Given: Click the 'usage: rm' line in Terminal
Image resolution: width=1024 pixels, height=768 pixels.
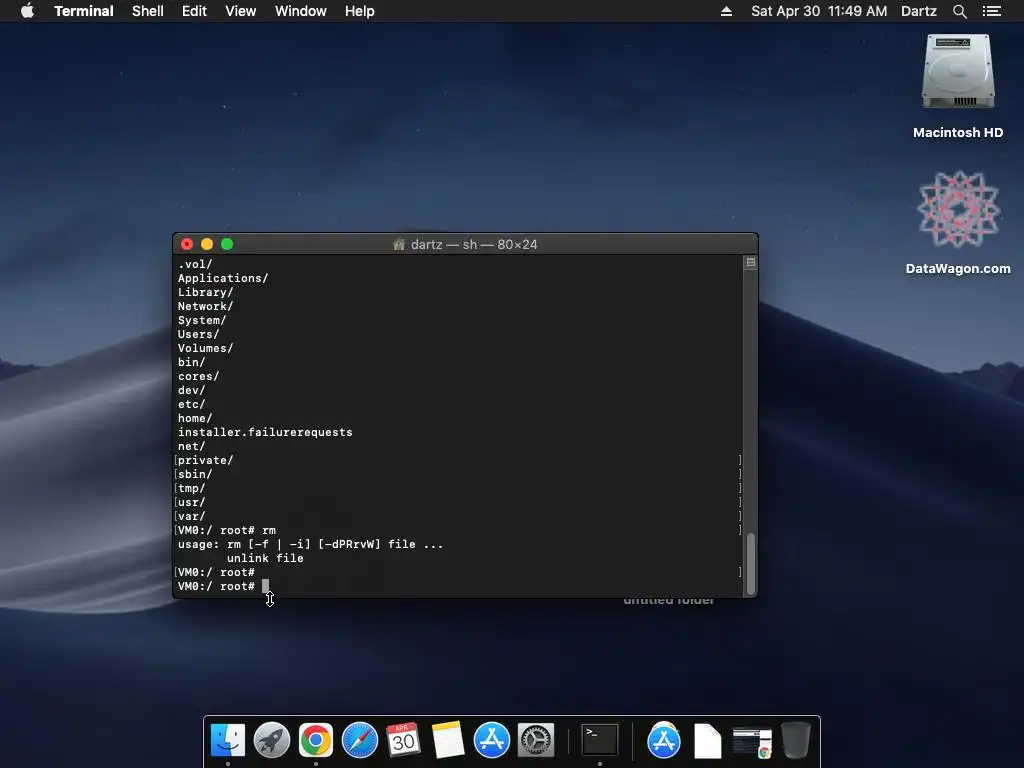Looking at the screenshot, I should [x=310, y=544].
